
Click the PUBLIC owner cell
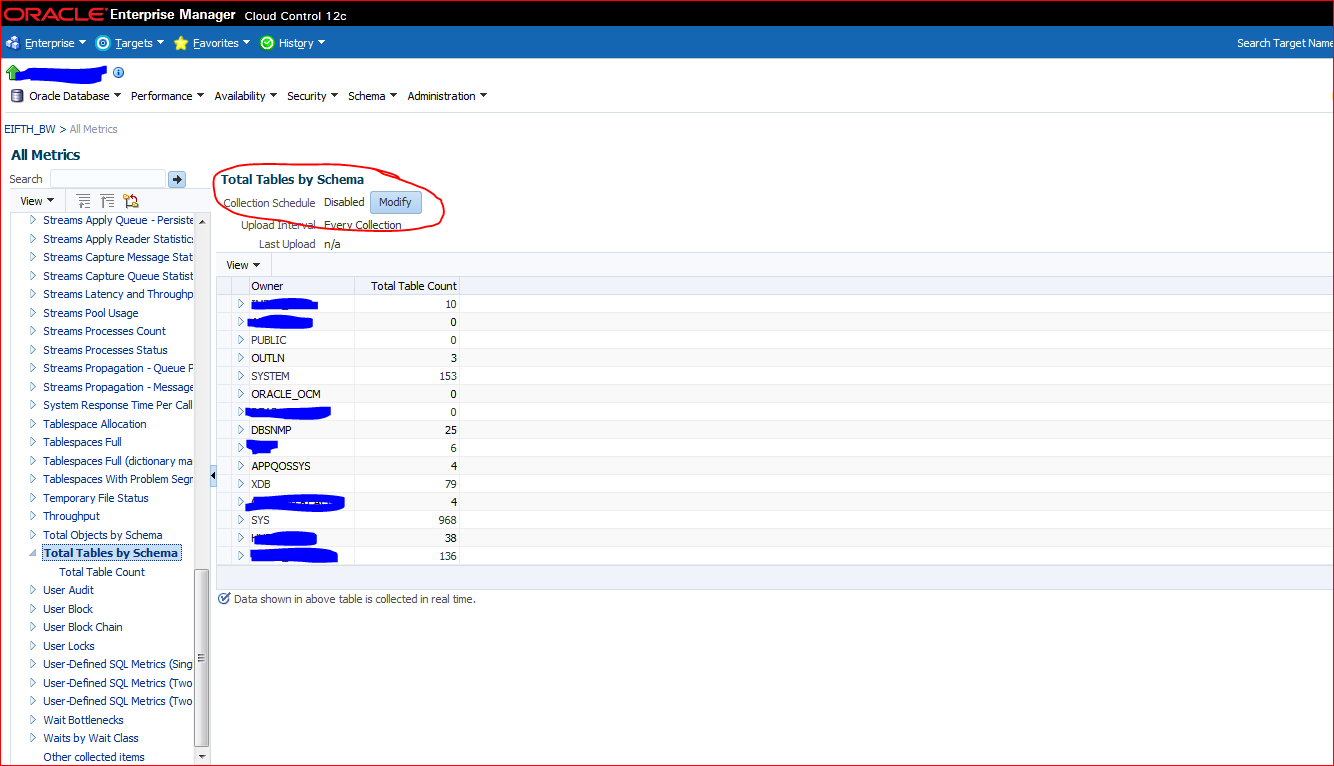[269, 340]
